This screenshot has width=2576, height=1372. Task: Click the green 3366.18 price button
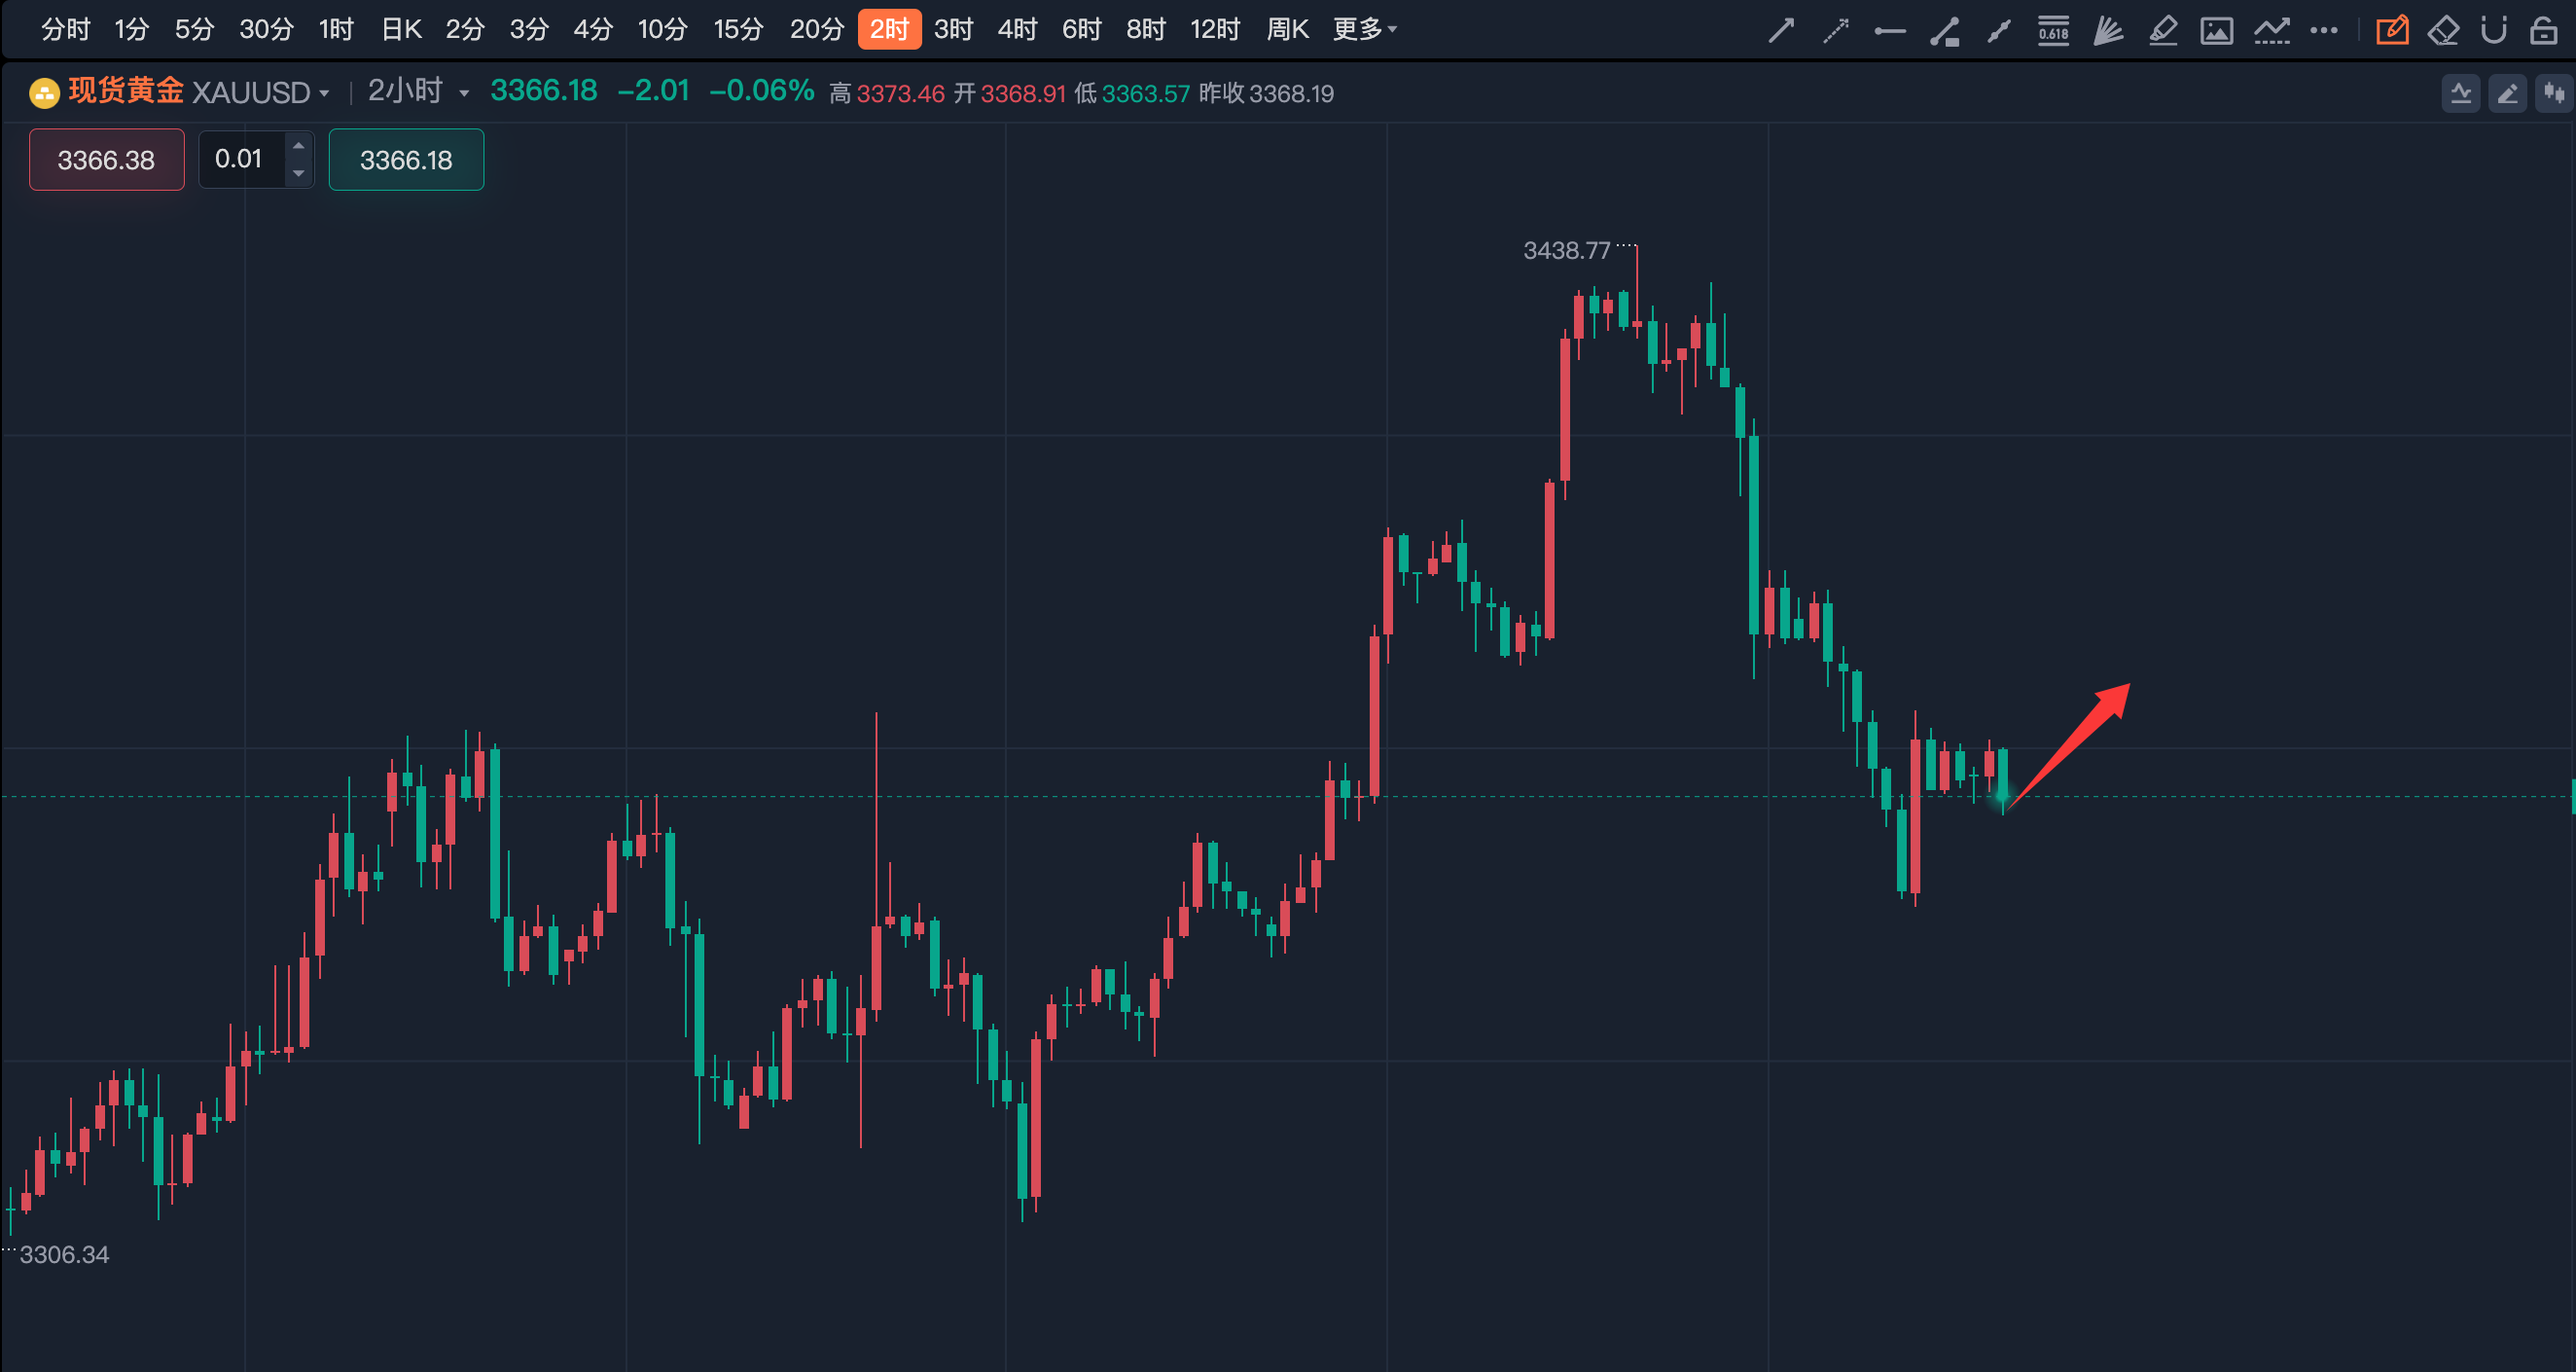(x=406, y=160)
